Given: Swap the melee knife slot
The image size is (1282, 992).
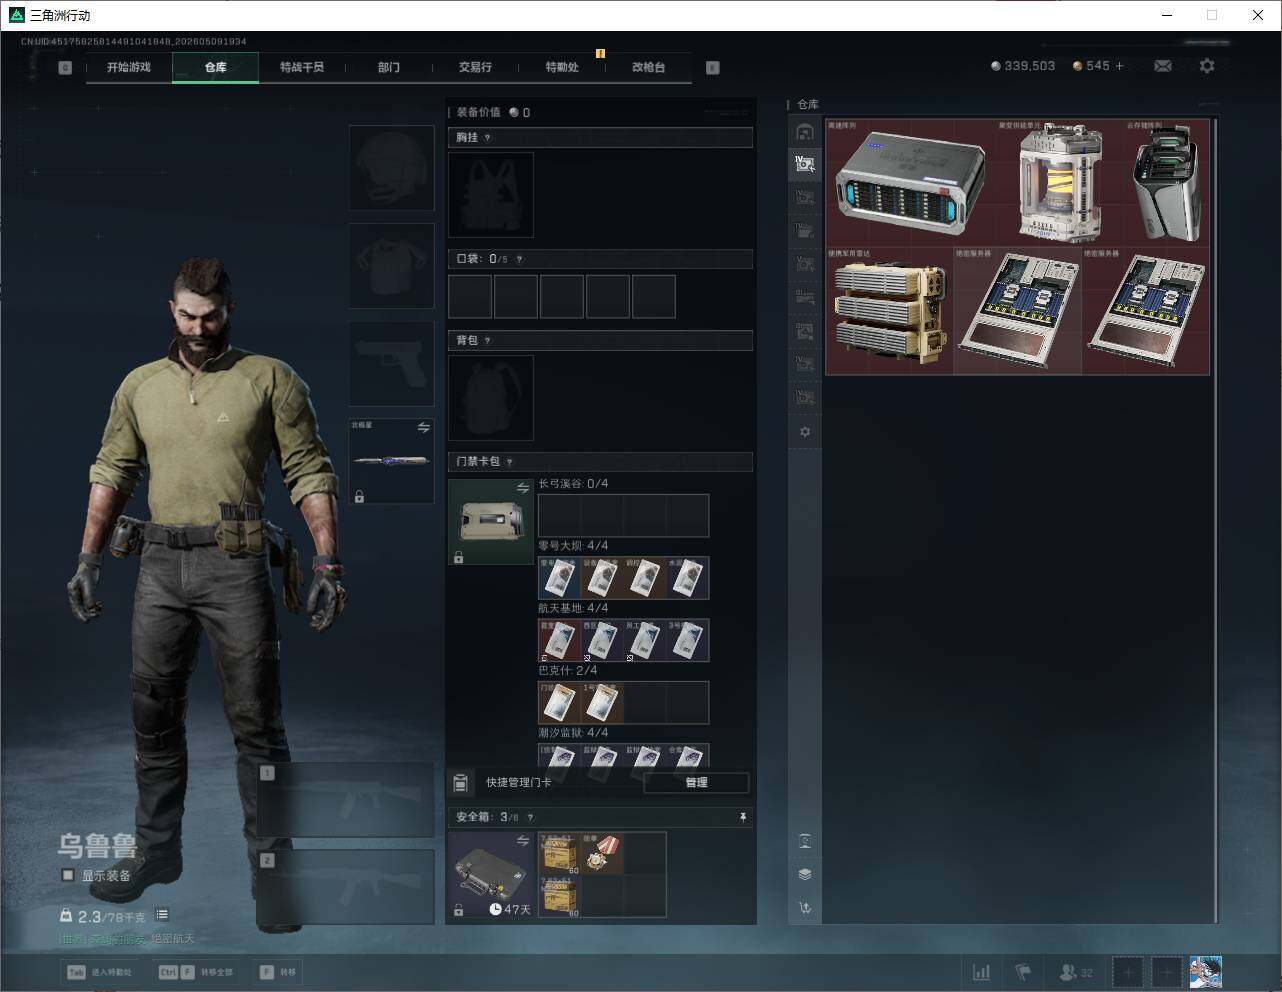Looking at the screenshot, I should tap(423, 428).
